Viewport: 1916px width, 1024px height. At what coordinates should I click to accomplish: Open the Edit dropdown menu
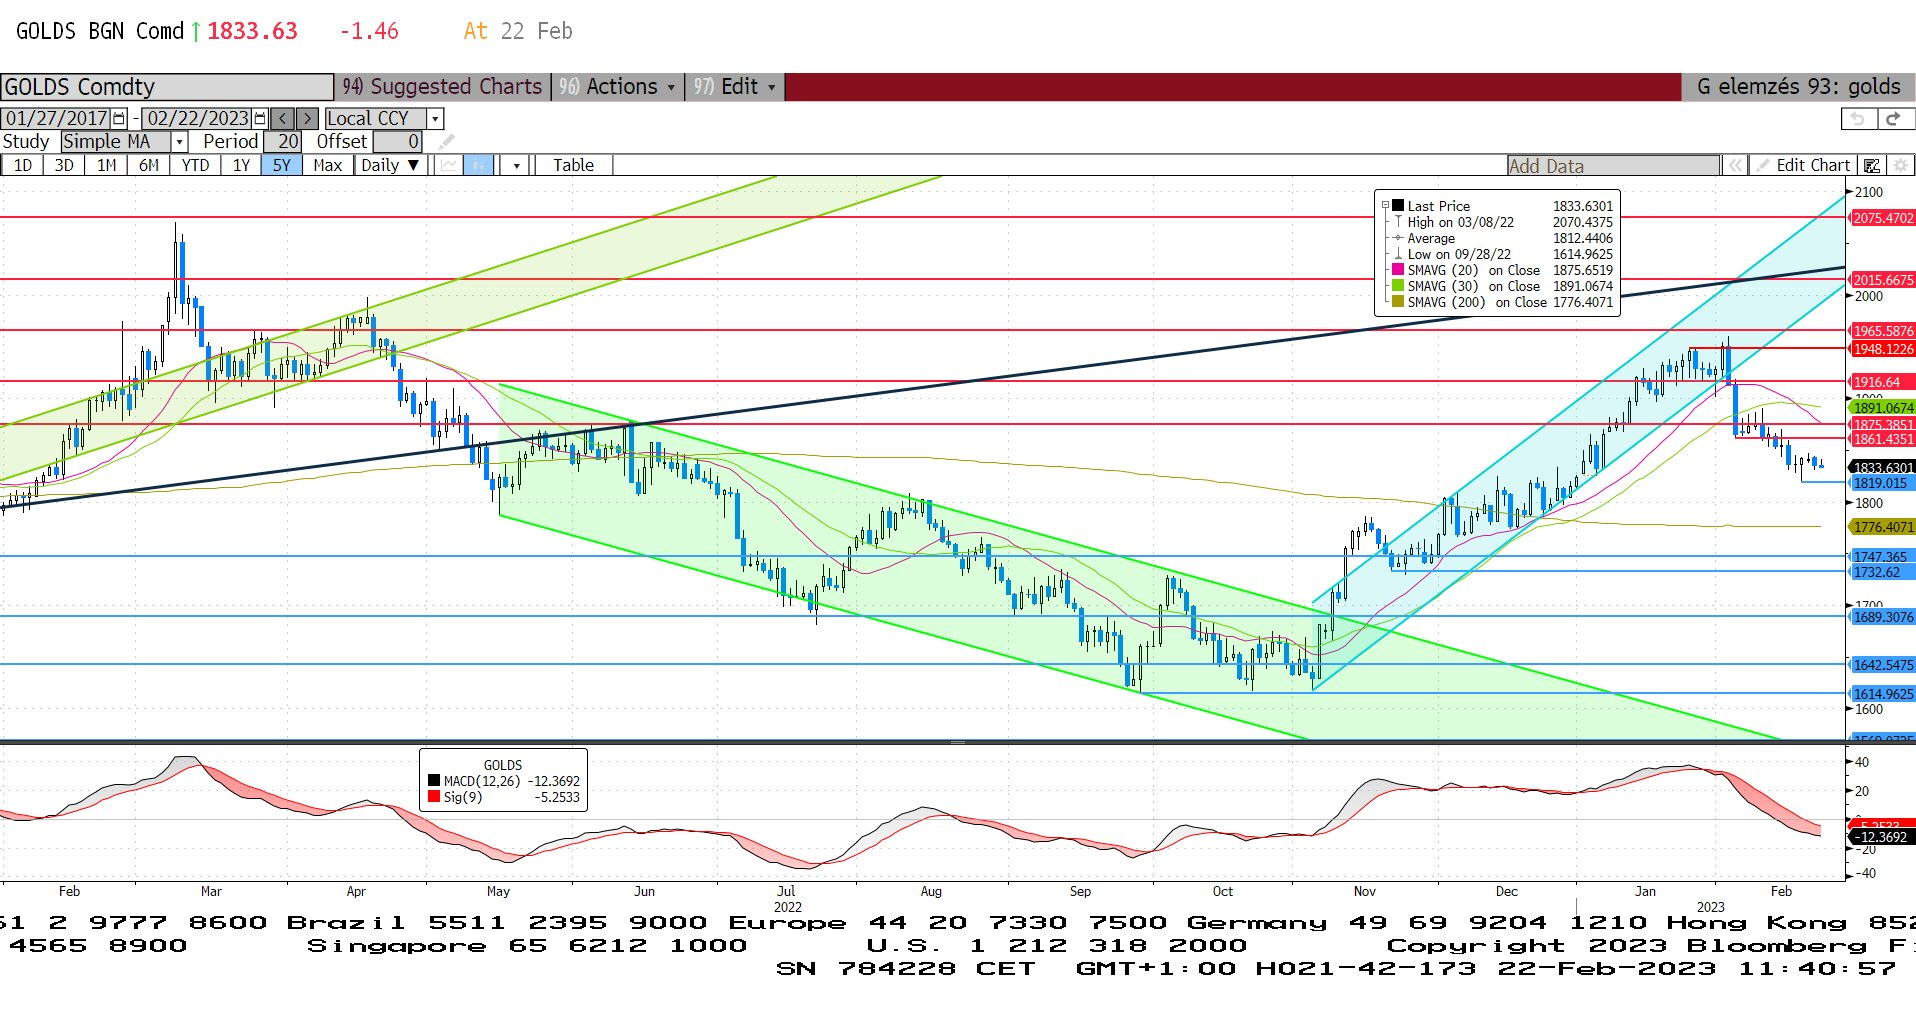(x=736, y=87)
